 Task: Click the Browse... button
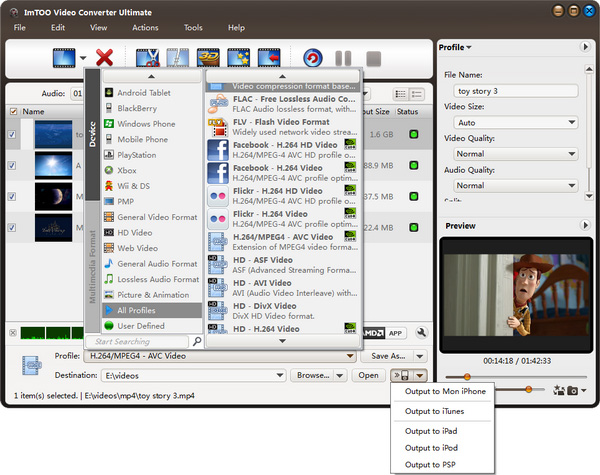313,375
